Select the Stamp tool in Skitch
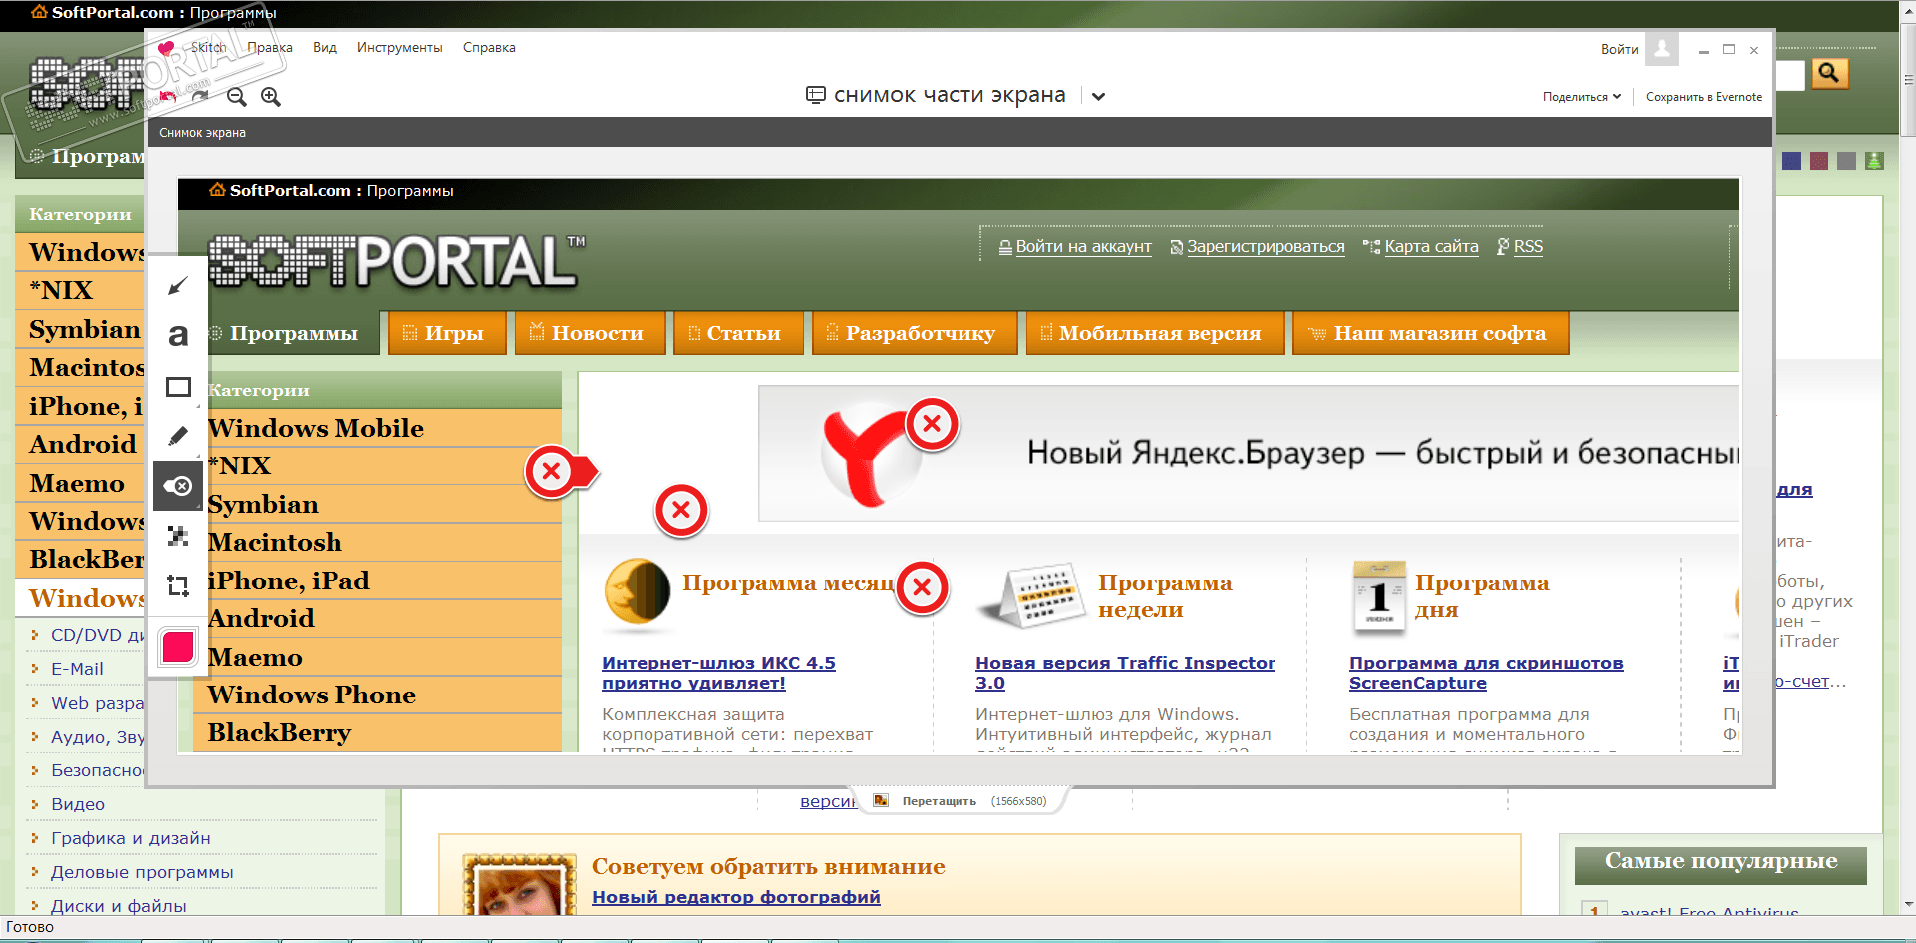1916x943 pixels. point(178,486)
